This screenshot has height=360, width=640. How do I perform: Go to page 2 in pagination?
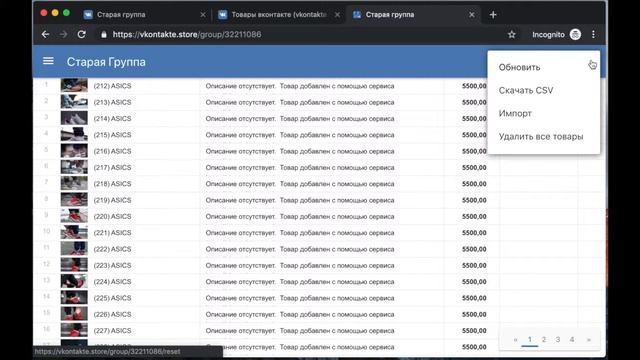point(544,340)
